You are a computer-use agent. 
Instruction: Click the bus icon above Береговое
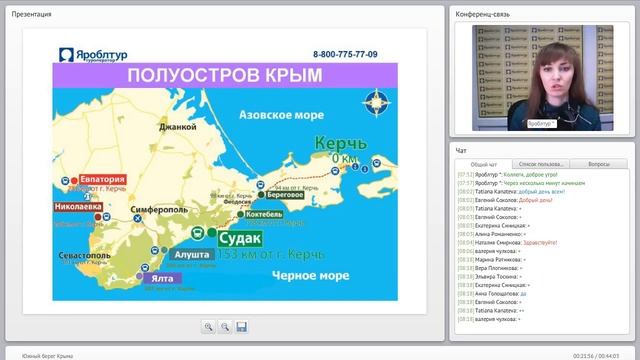click(260, 185)
